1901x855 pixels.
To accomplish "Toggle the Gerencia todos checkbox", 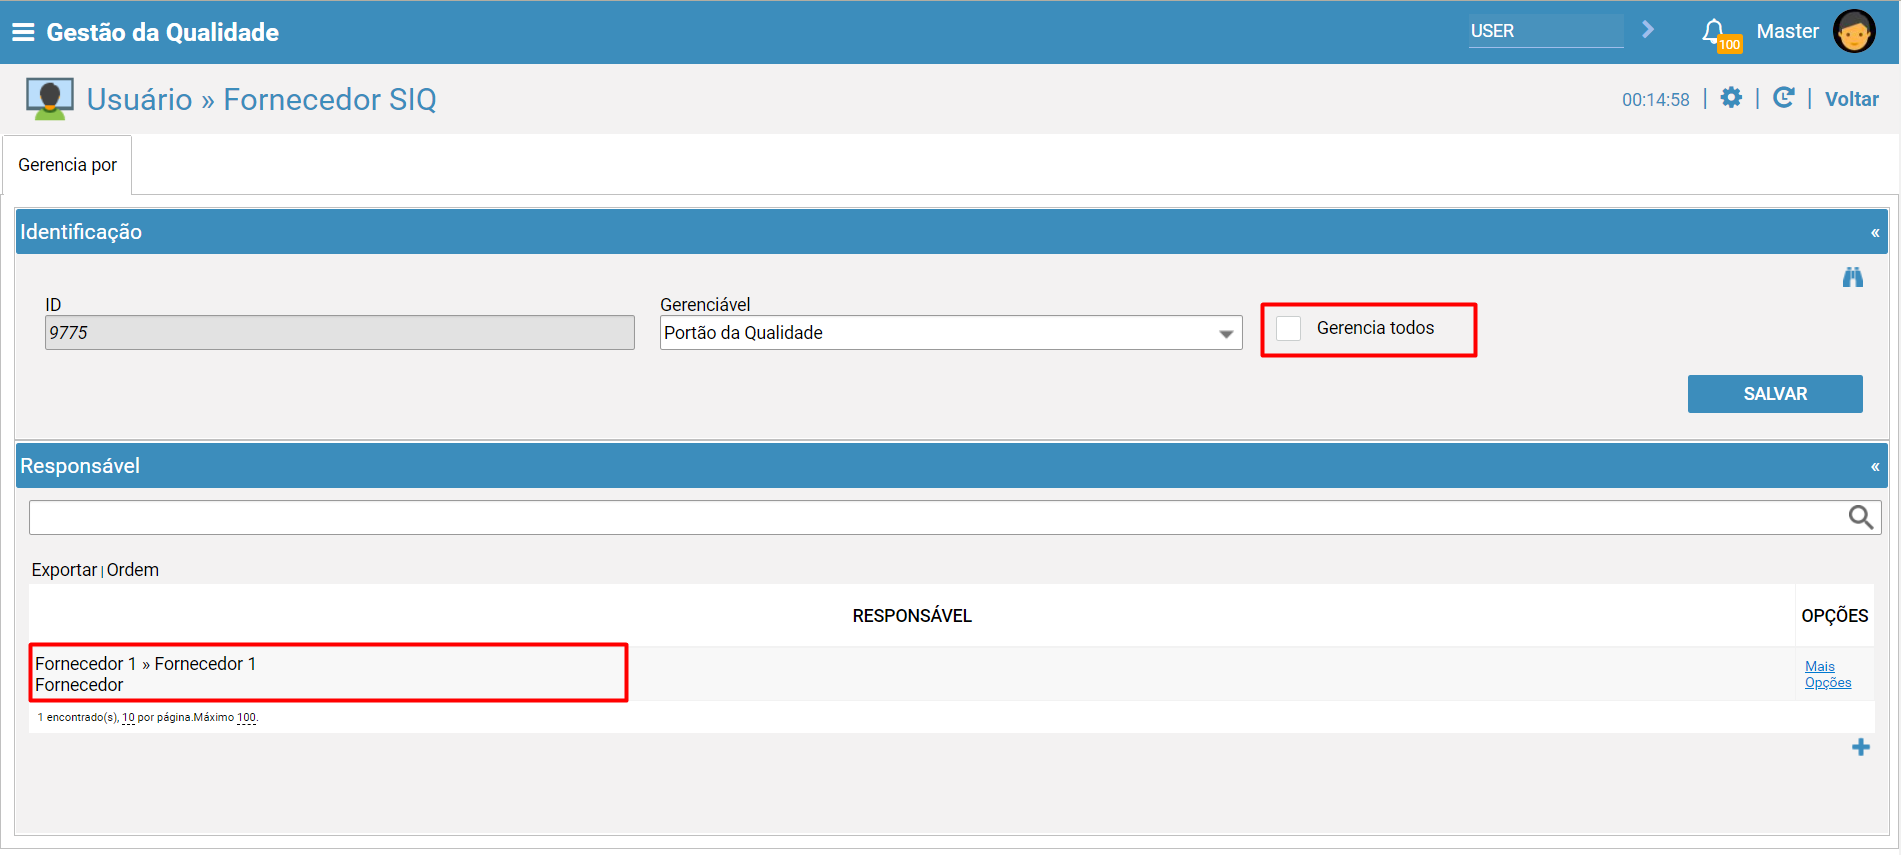I will point(1289,328).
